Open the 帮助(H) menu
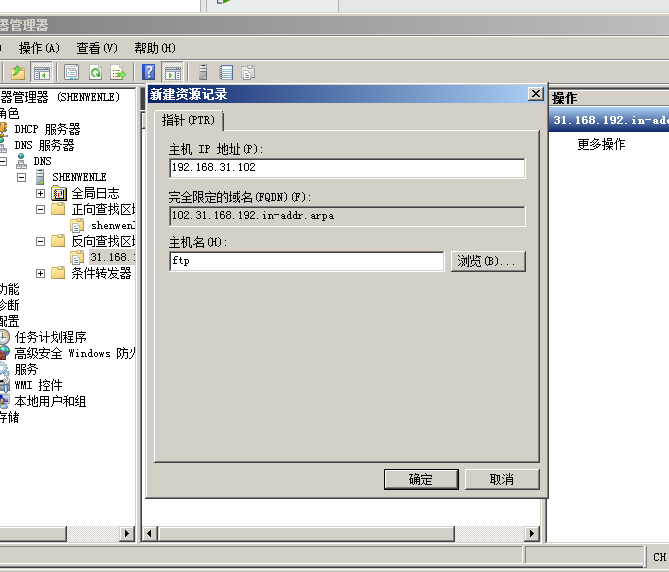 click(x=154, y=48)
